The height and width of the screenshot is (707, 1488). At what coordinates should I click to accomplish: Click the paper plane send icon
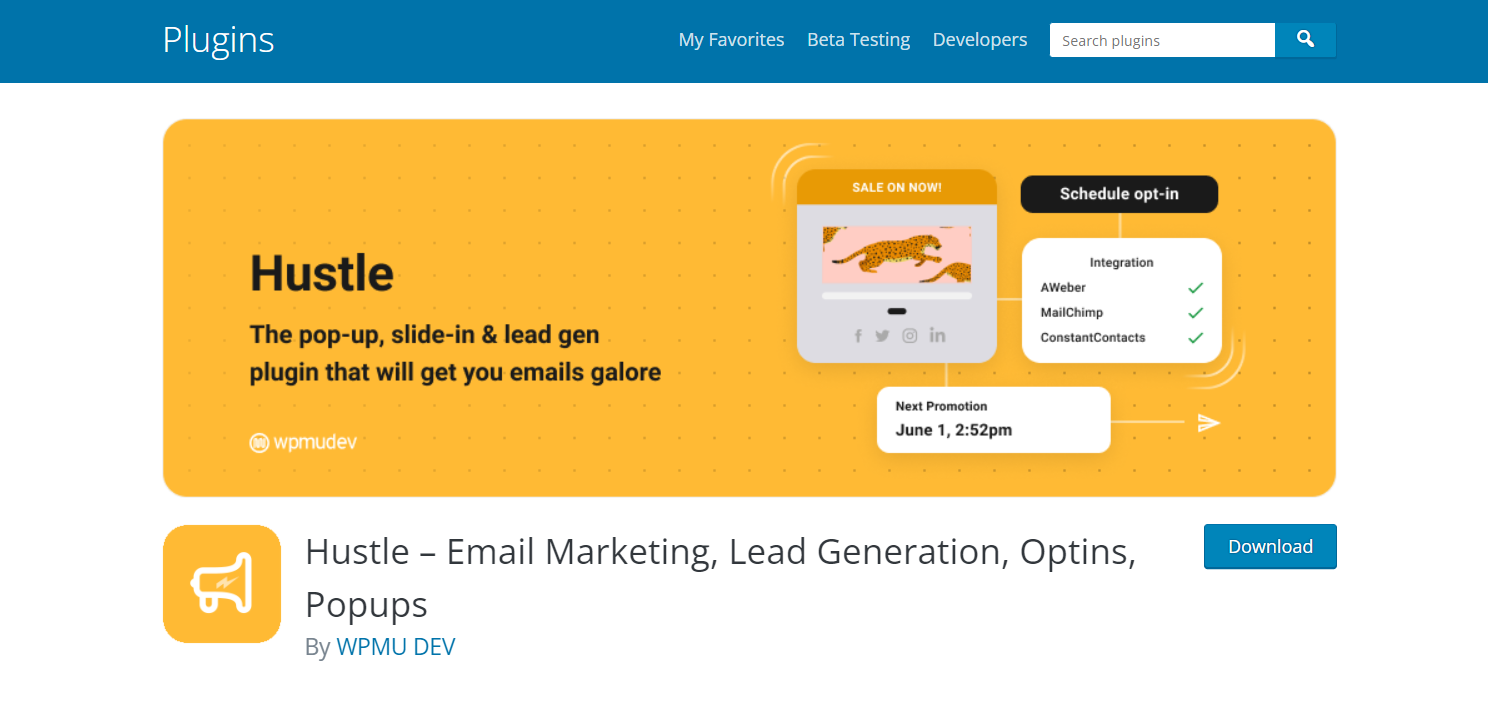tap(1209, 422)
